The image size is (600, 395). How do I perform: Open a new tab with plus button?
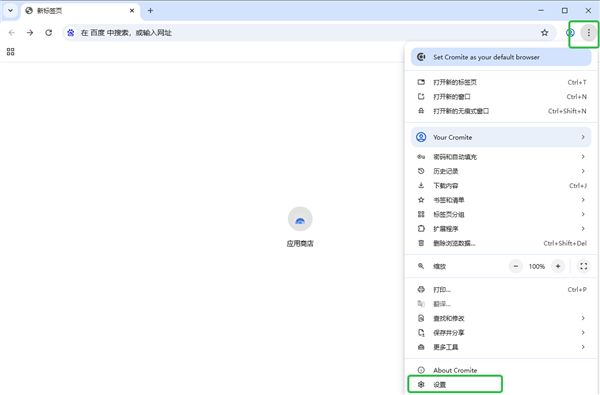pyautogui.click(x=150, y=11)
